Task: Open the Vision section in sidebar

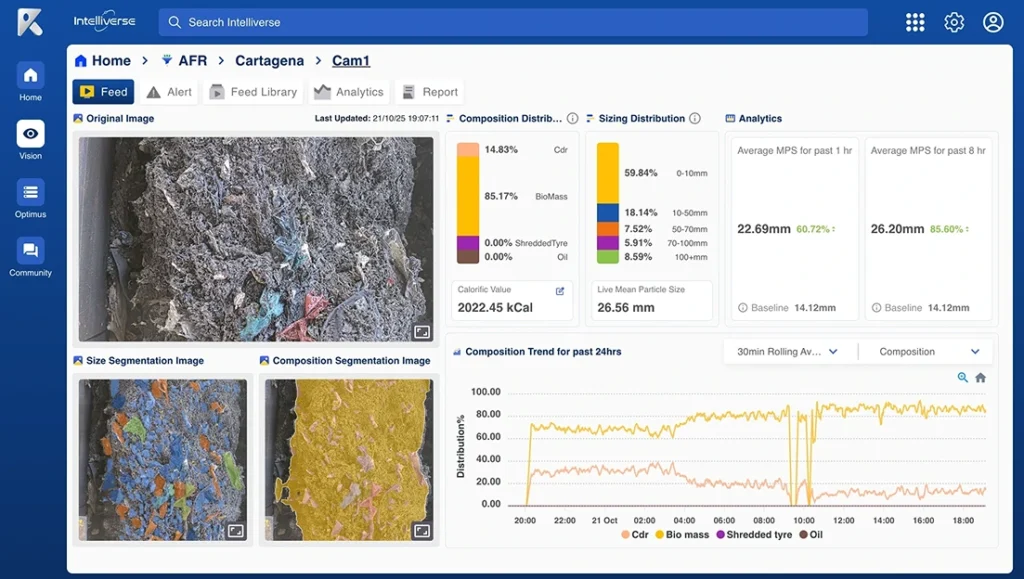Action: pyautogui.click(x=30, y=135)
